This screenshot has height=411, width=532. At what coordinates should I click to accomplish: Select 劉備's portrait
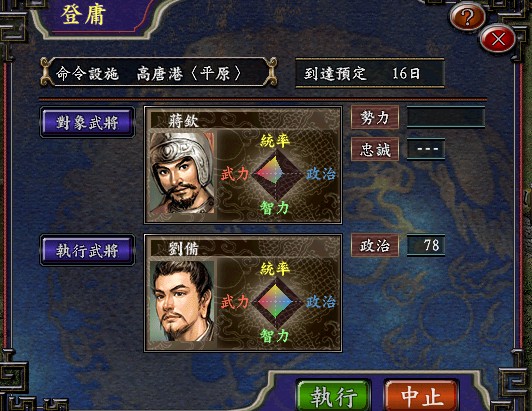pyautogui.click(x=182, y=301)
